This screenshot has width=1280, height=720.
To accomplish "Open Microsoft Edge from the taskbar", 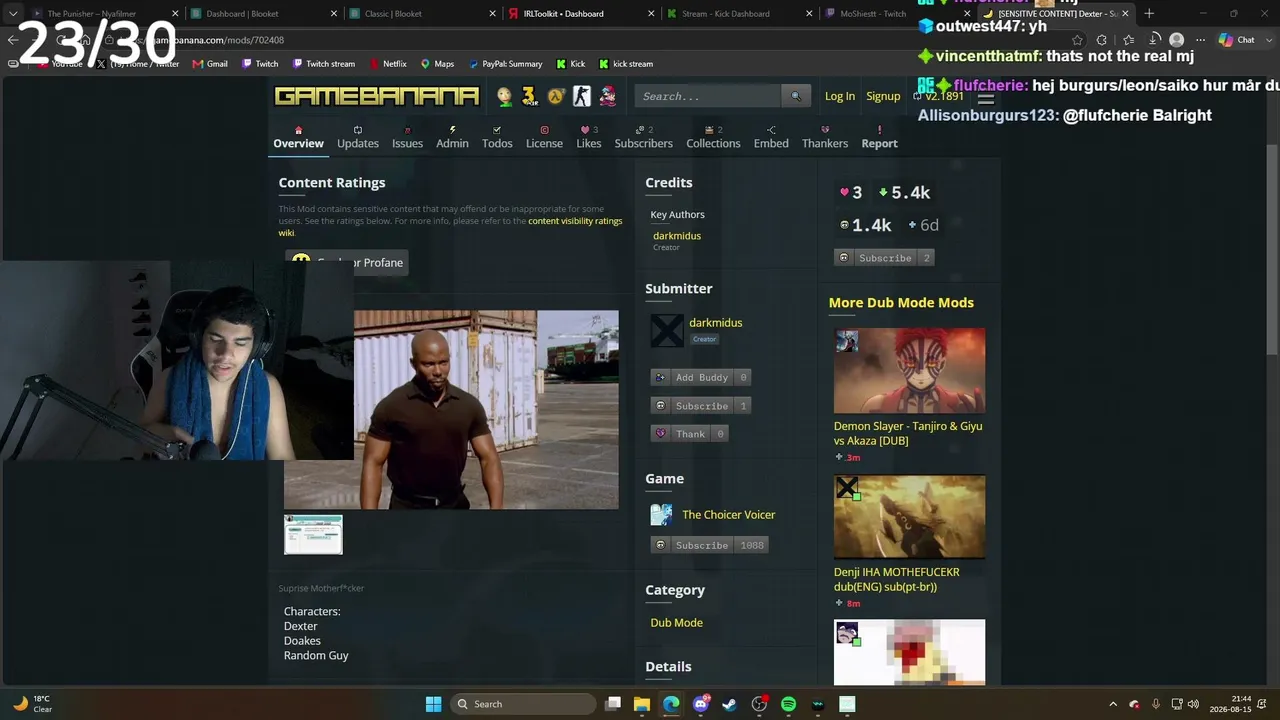I will pyautogui.click(x=671, y=704).
